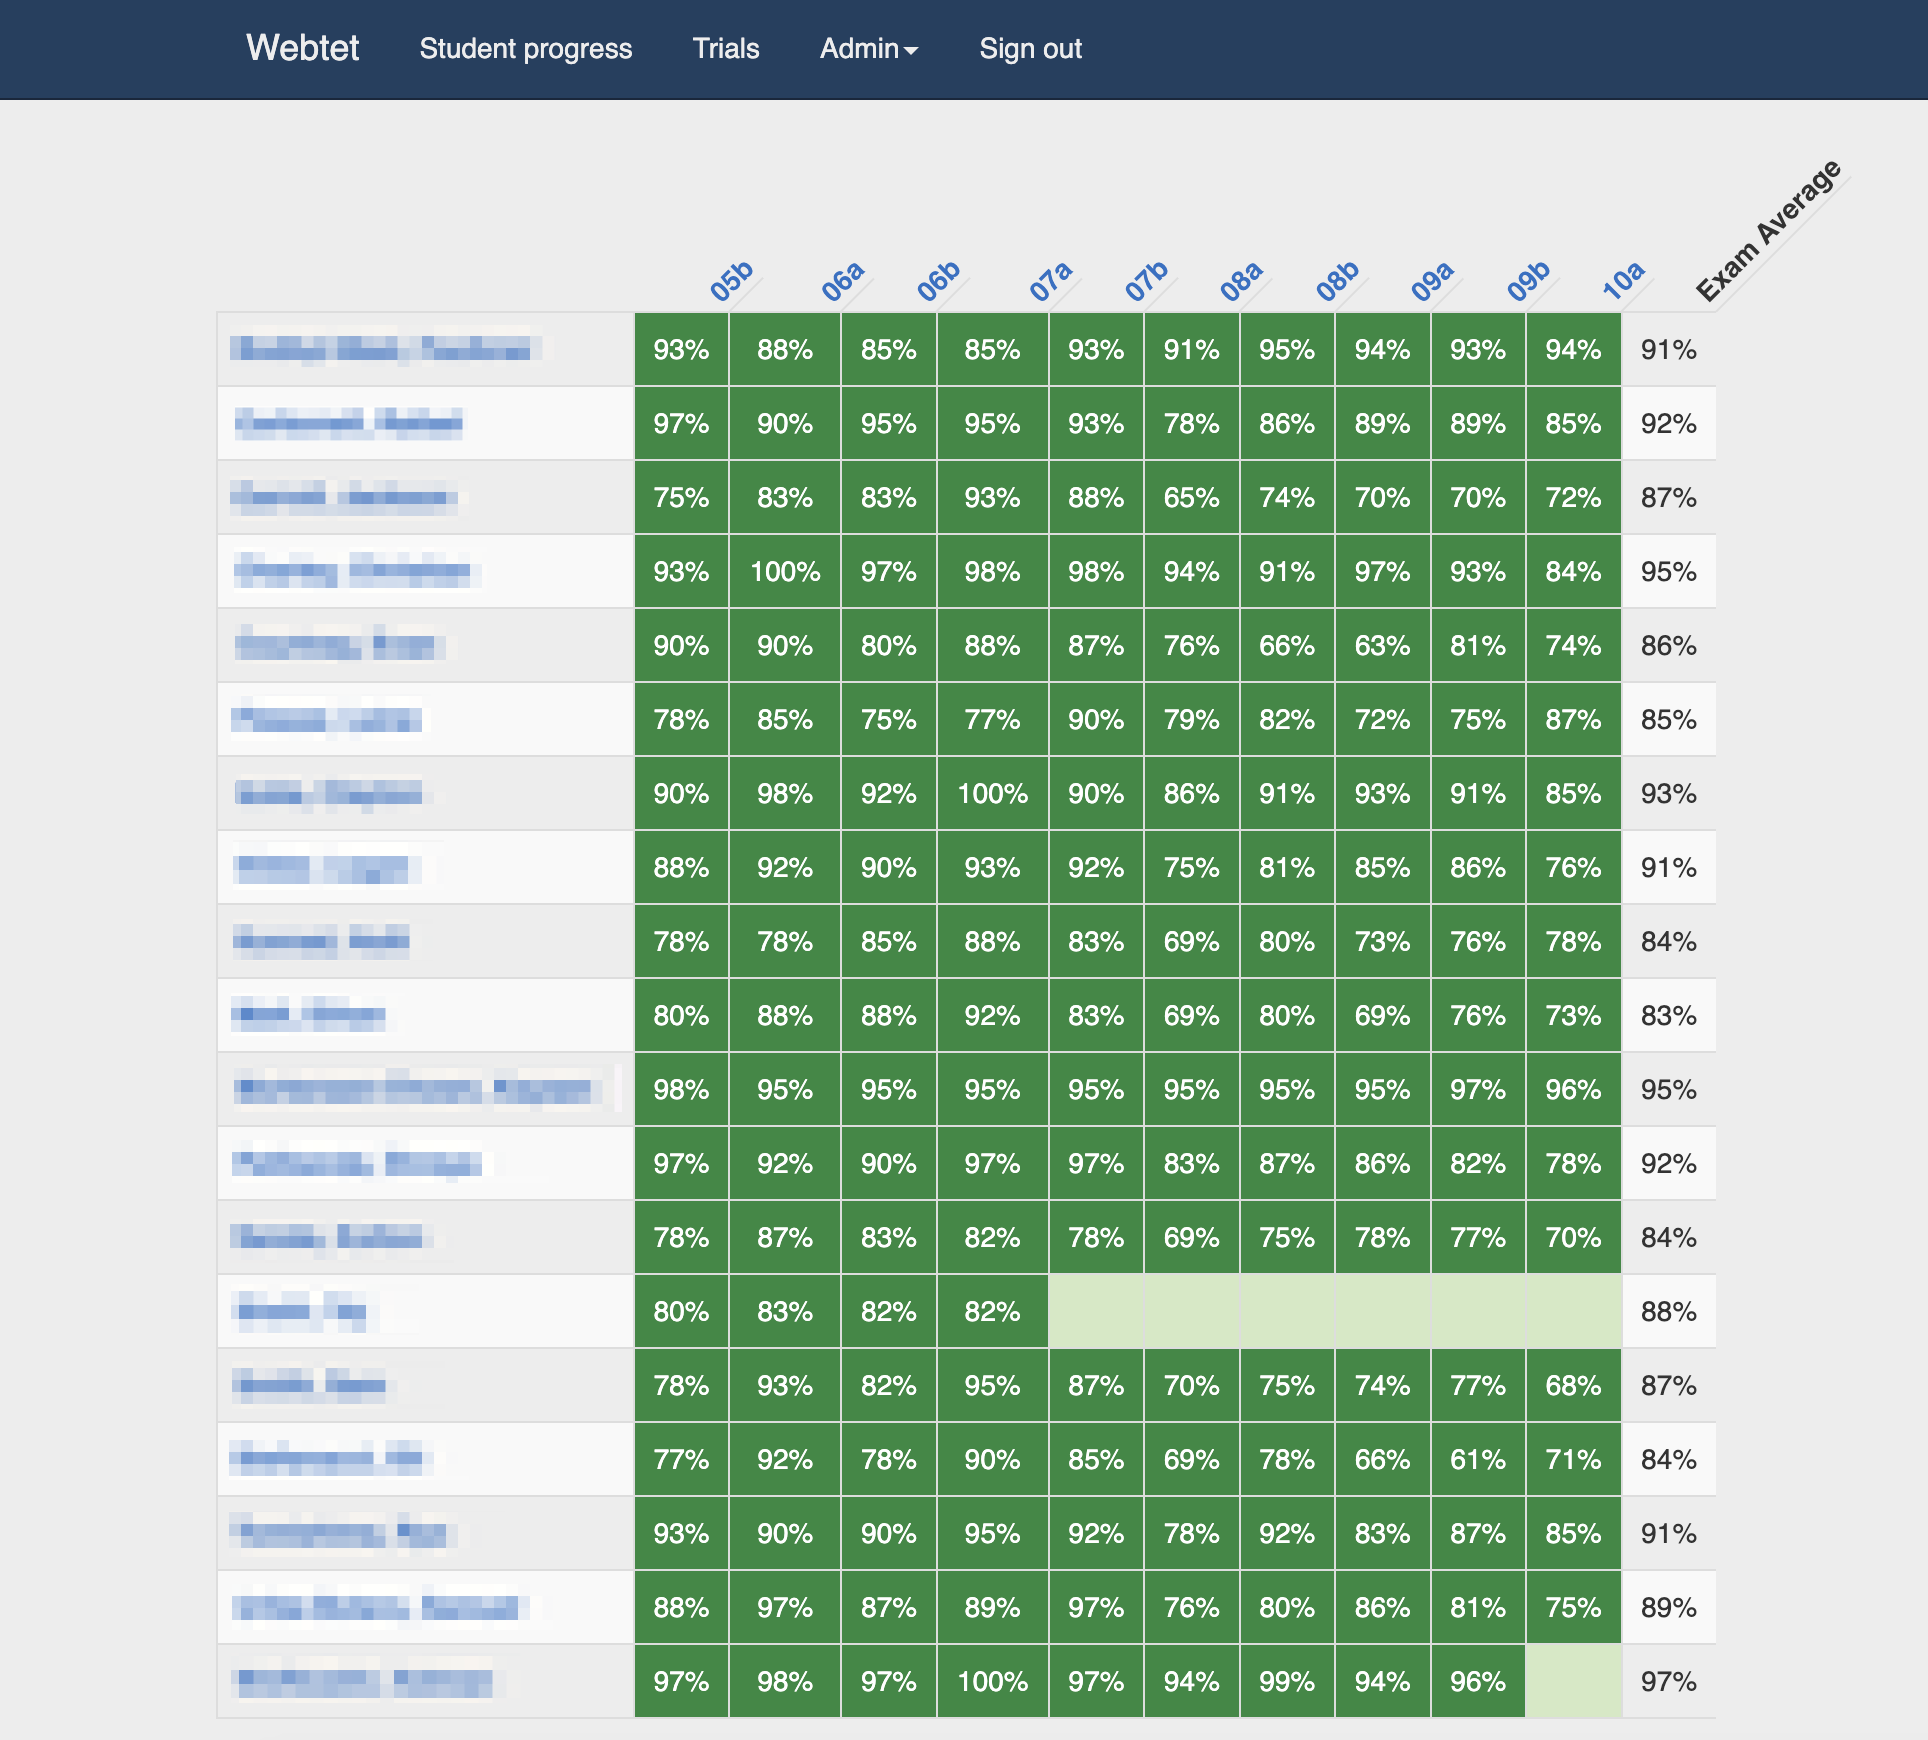Open the name link in the 95% average row with 100% in 06a

pos(354,571)
